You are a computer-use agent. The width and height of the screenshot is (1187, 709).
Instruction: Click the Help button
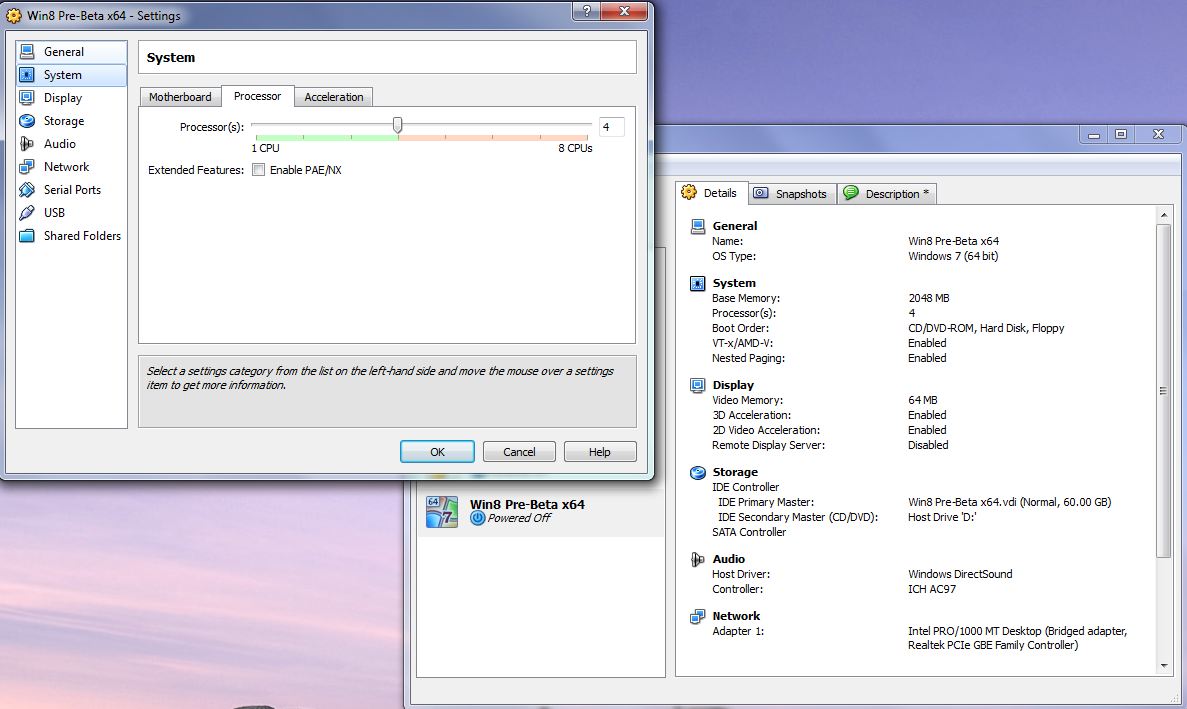click(599, 452)
